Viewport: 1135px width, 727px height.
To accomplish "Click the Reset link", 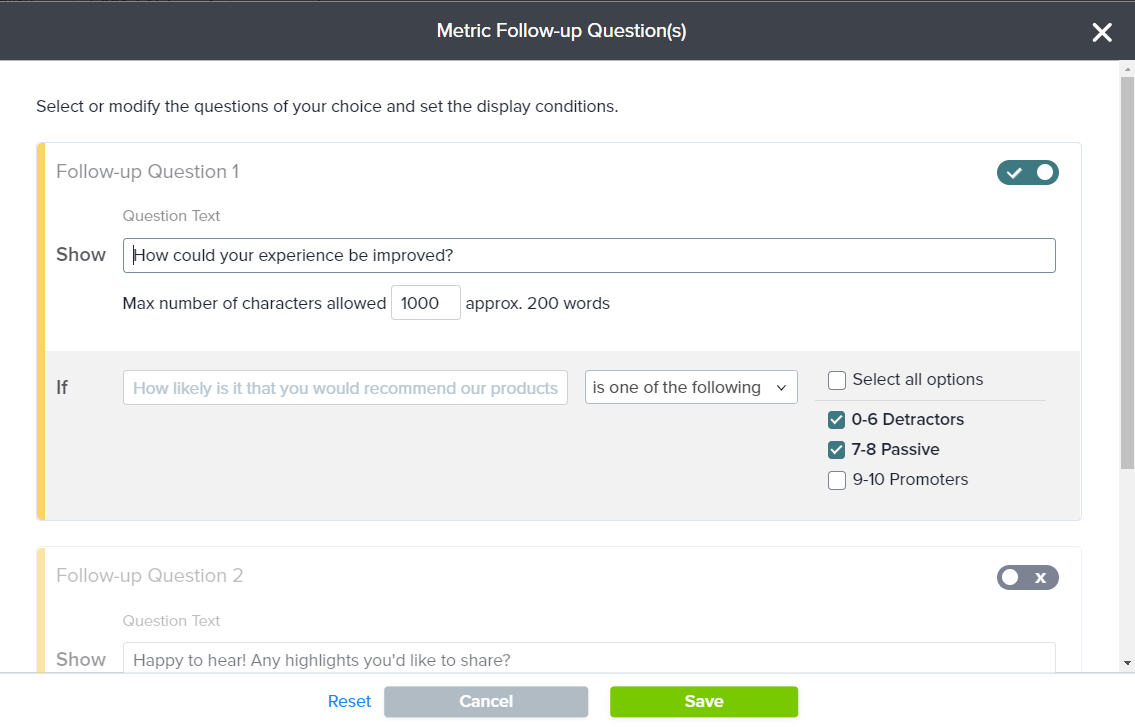I will (349, 702).
